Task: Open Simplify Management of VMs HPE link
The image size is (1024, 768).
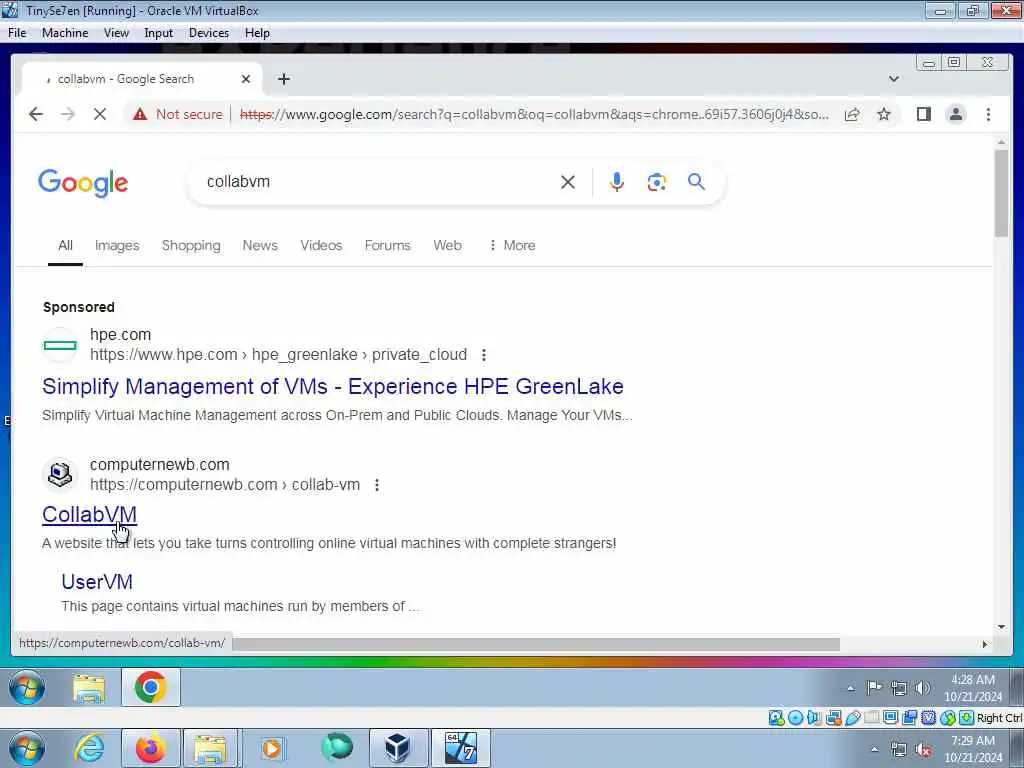Action: 332,387
